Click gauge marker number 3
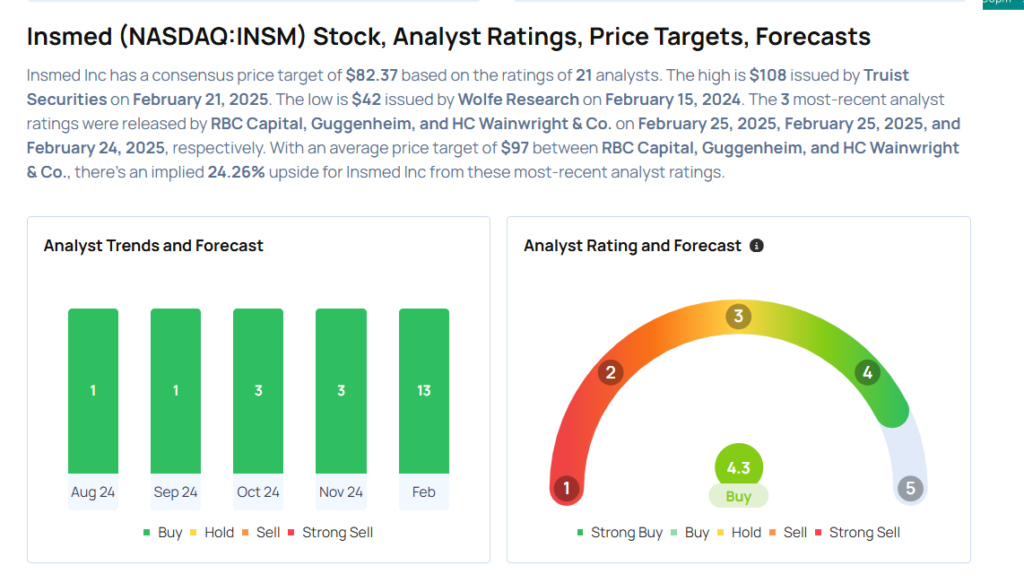 click(738, 317)
